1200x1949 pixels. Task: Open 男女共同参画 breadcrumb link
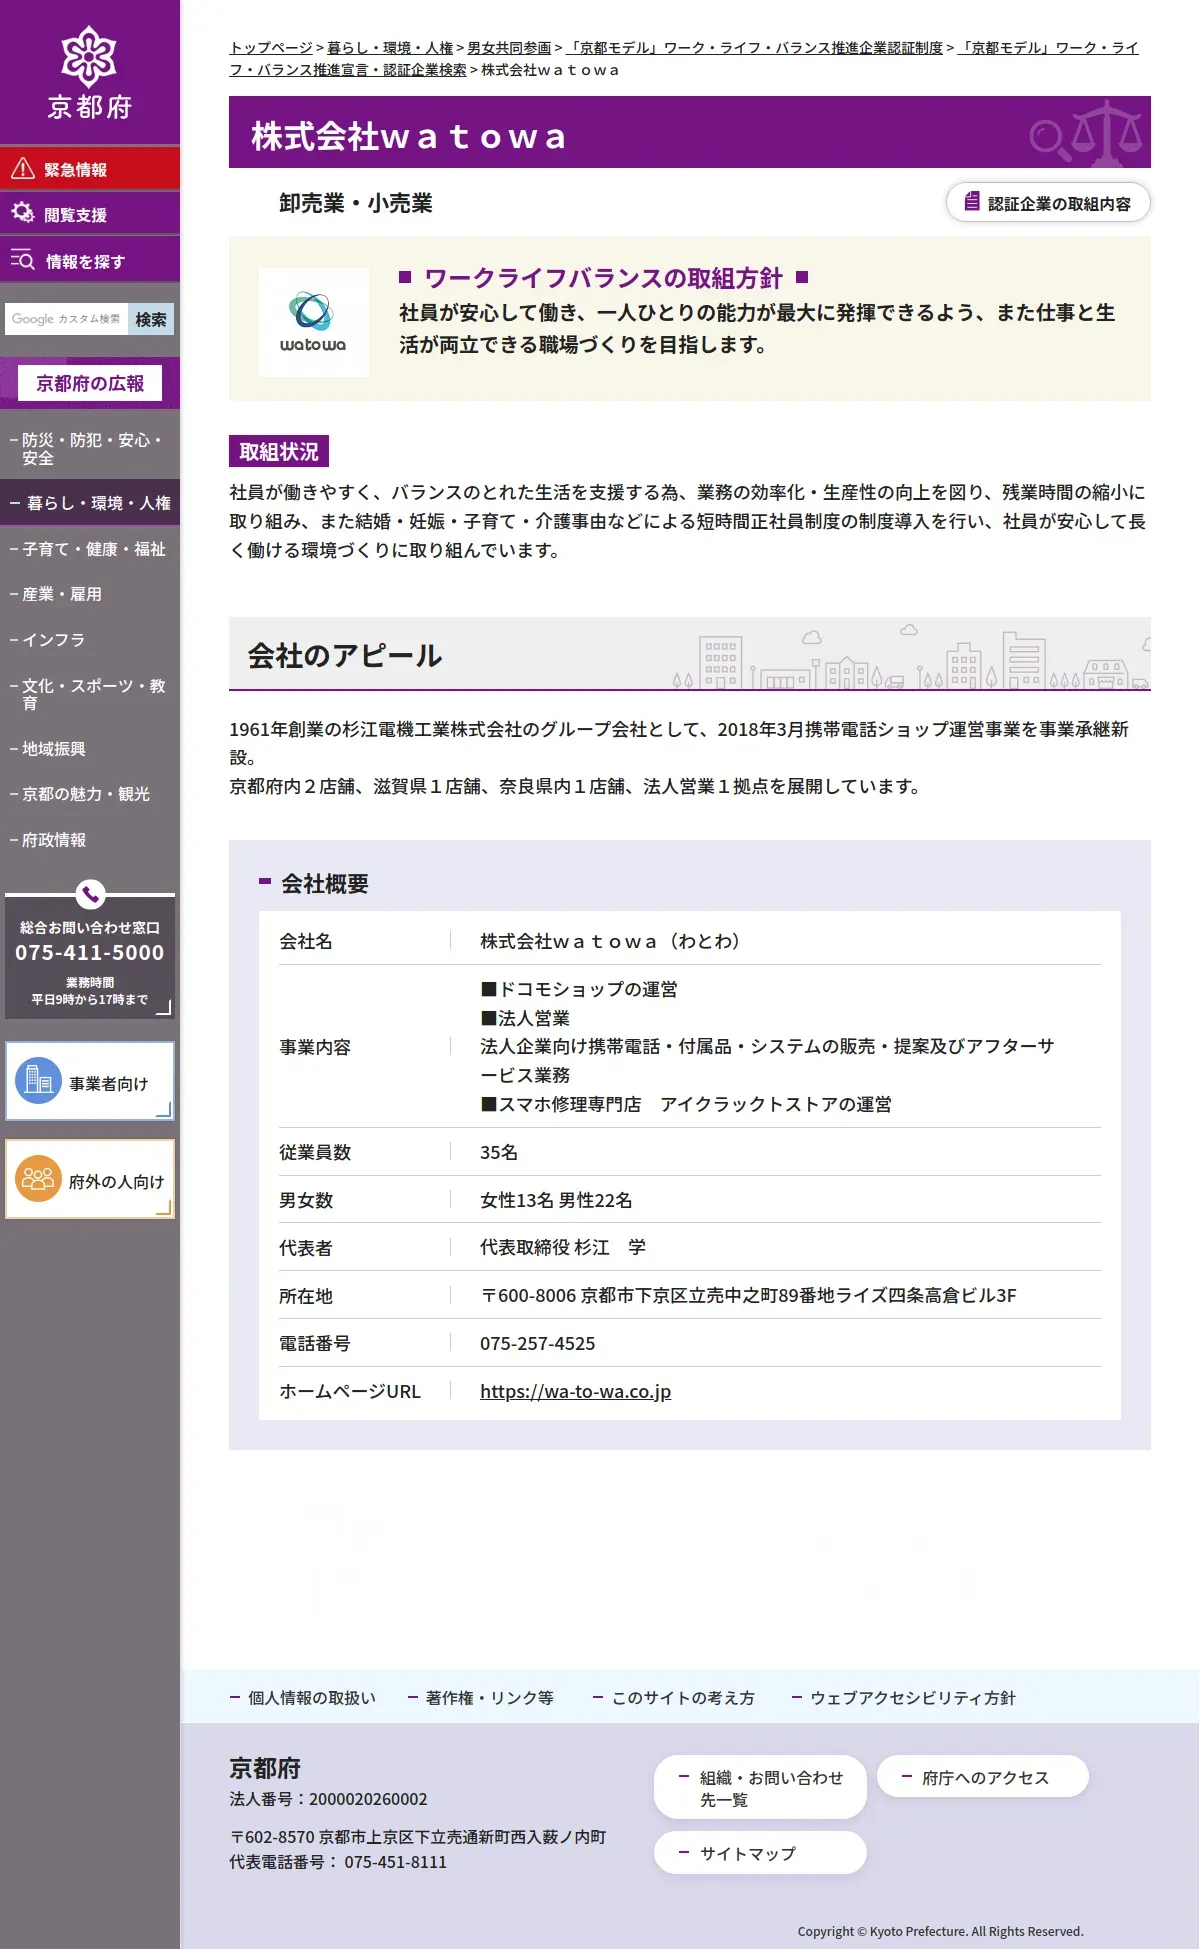pos(509,48)
